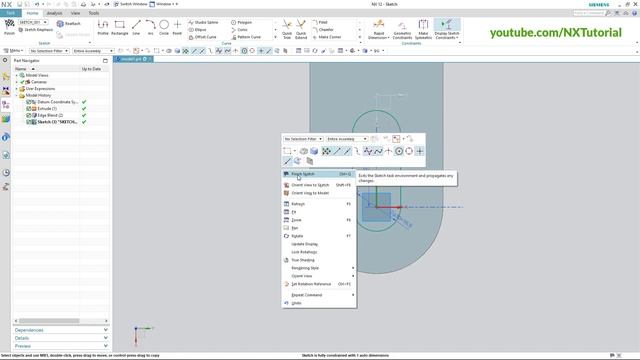Open Geometric Constraints tool
The width and height of the screenshot is (640, 360).
click(x=402, y=29)
